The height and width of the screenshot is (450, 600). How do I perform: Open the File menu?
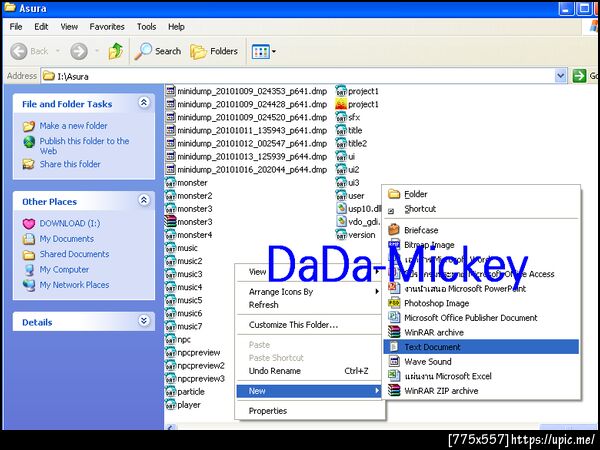tap(16, 27)
